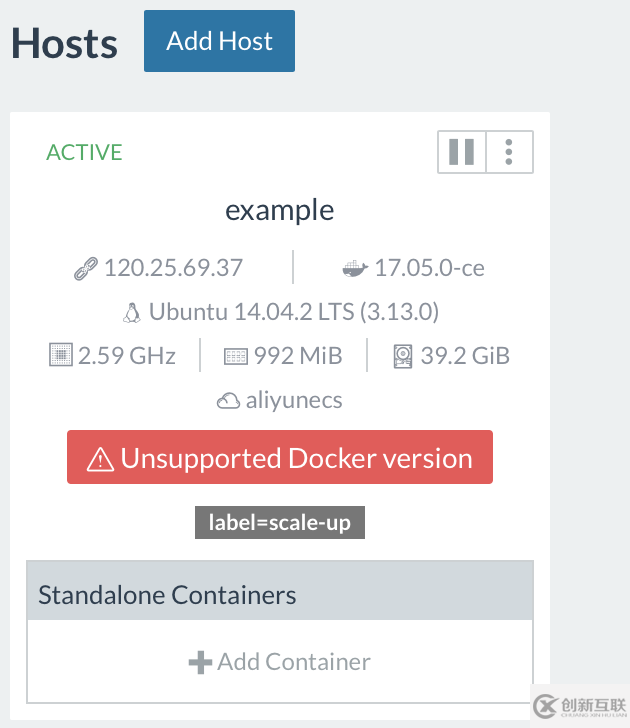Open the host more-actions menu
The width and height of the screenshot is (630, 728).
(509, 152)
